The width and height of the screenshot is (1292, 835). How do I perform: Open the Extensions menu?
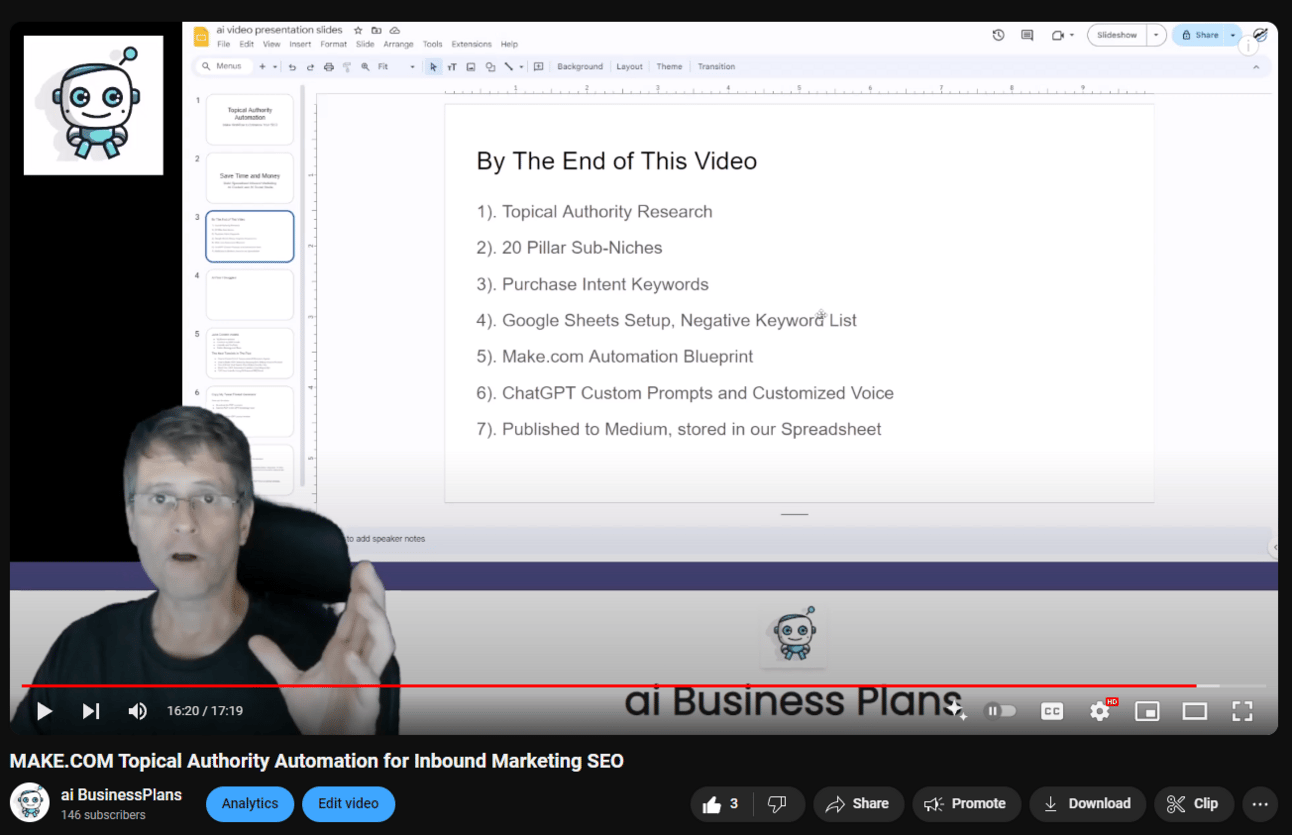coord(471,44)
